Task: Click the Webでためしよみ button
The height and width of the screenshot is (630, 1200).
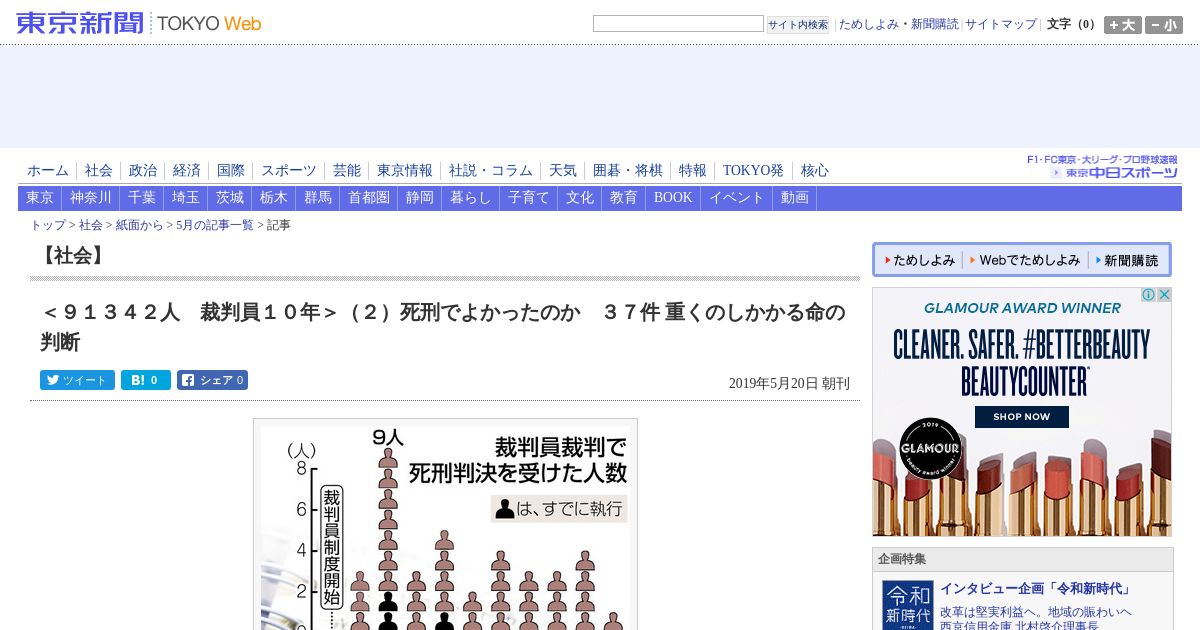Action: (x=1025, y=260)
